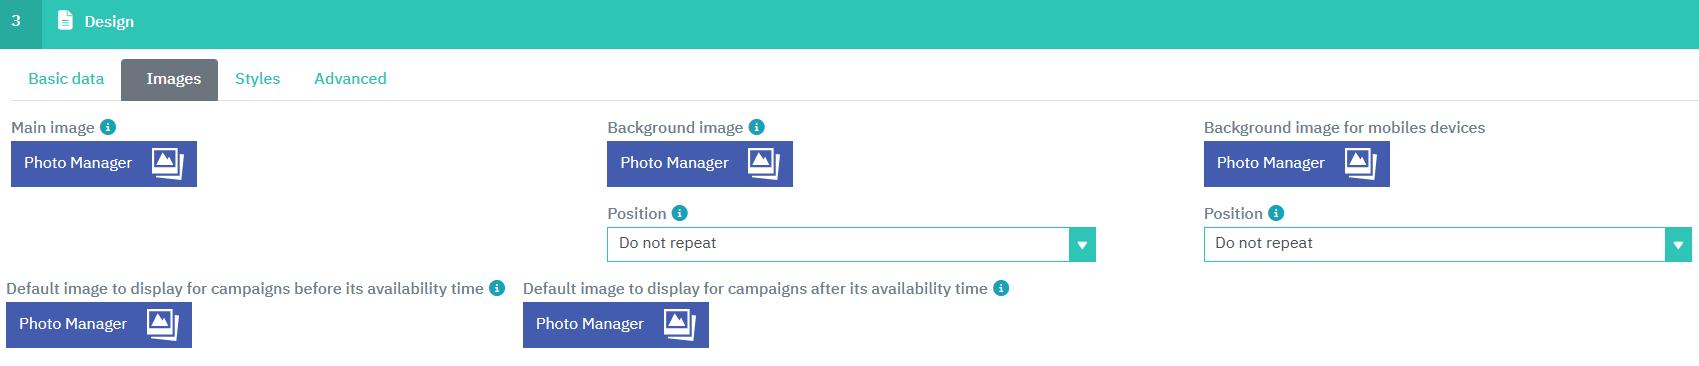Click the document icon in Design header

(x=65, y=20)
